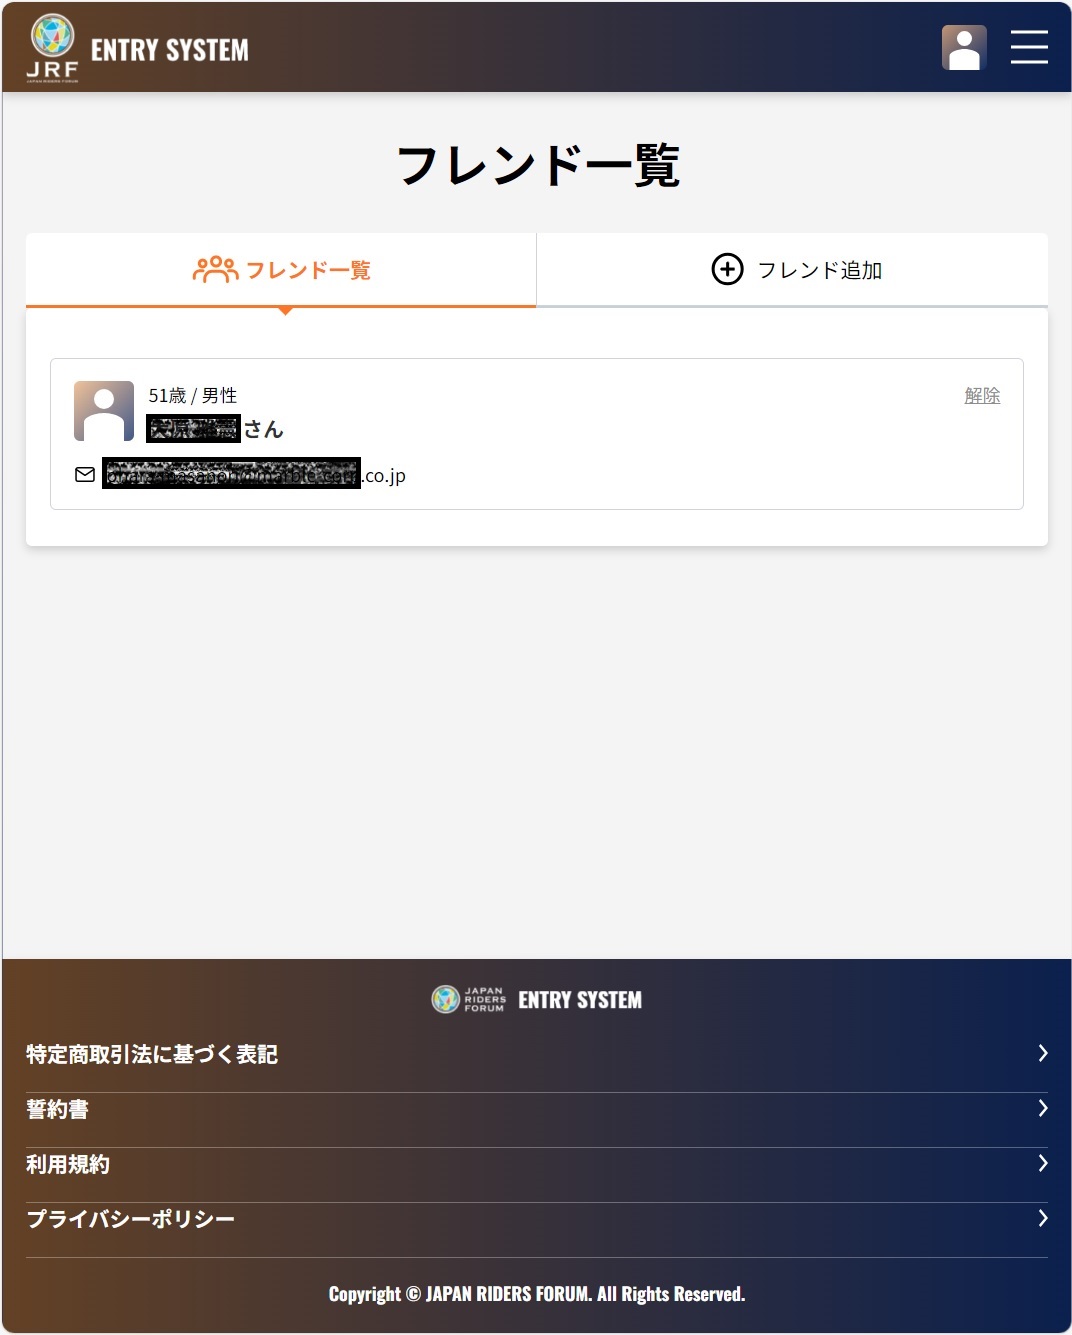Click chevron next to 誓約書
This screenshot has height=1335, width=1072.
point(1043,1108)
